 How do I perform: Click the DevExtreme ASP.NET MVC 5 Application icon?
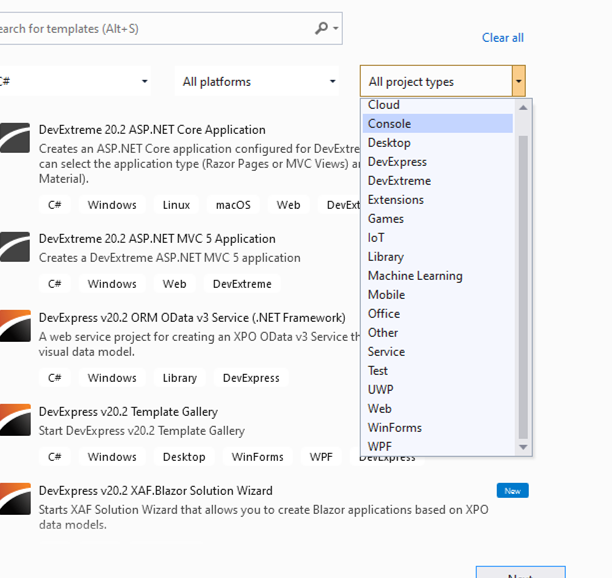[15, 247]
